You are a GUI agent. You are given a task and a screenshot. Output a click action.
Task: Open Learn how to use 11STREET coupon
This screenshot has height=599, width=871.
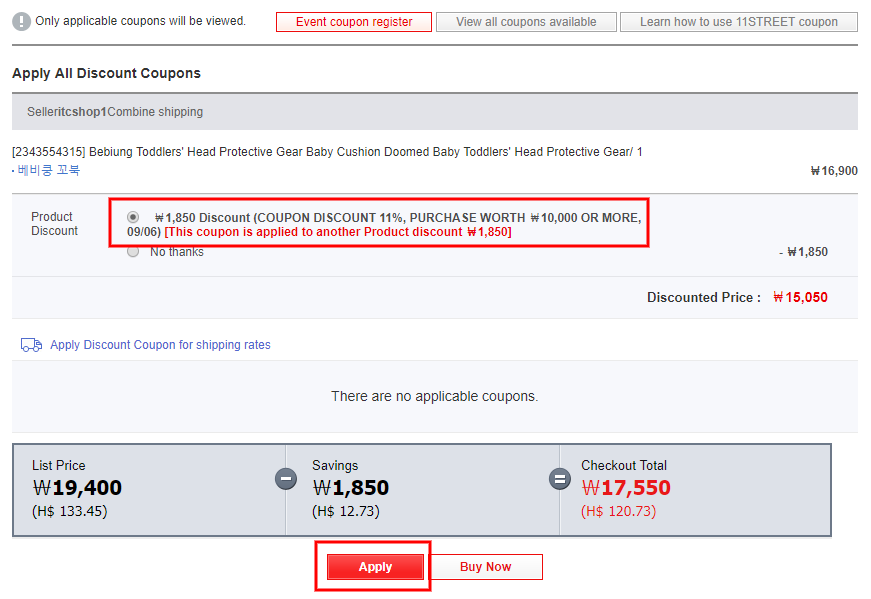point(738,22)
